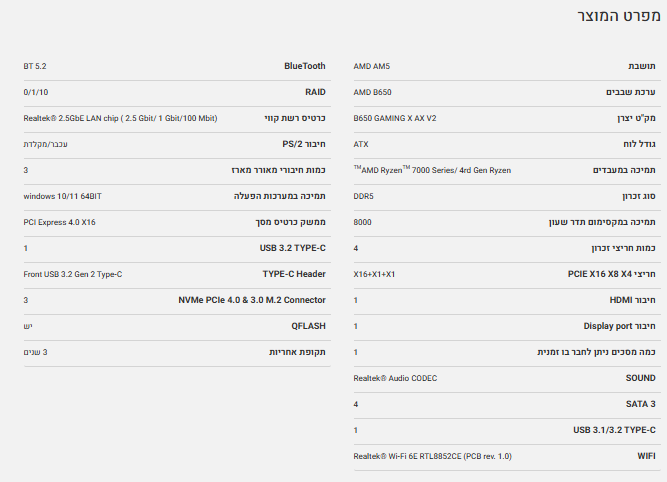
Task: Select the Realtek Audio CODEC value
Action: (x=395, y=378)
